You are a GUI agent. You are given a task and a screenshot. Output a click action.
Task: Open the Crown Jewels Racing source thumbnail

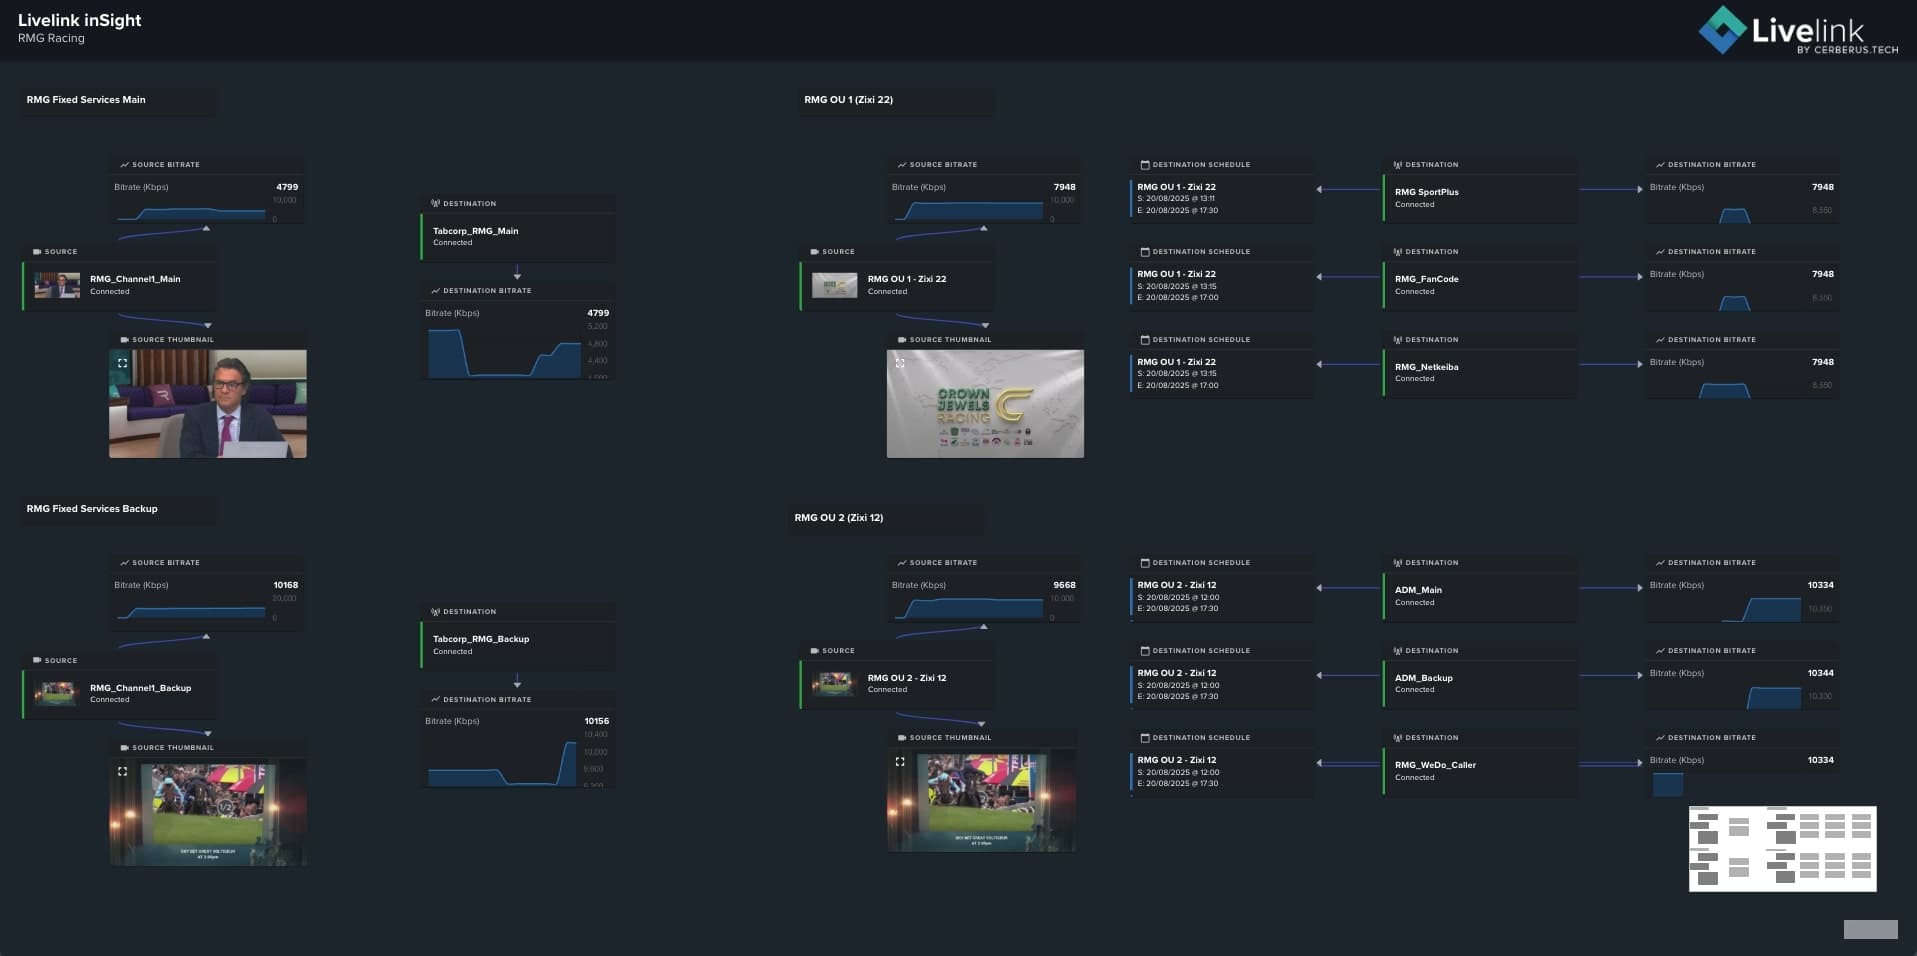click(x=985, y=404)
